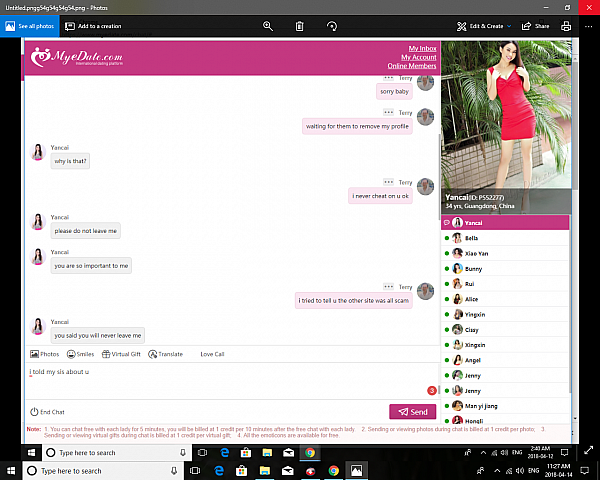Select Bella in the online members list
This screenshot has height=480, width=600.
(472, 239)
